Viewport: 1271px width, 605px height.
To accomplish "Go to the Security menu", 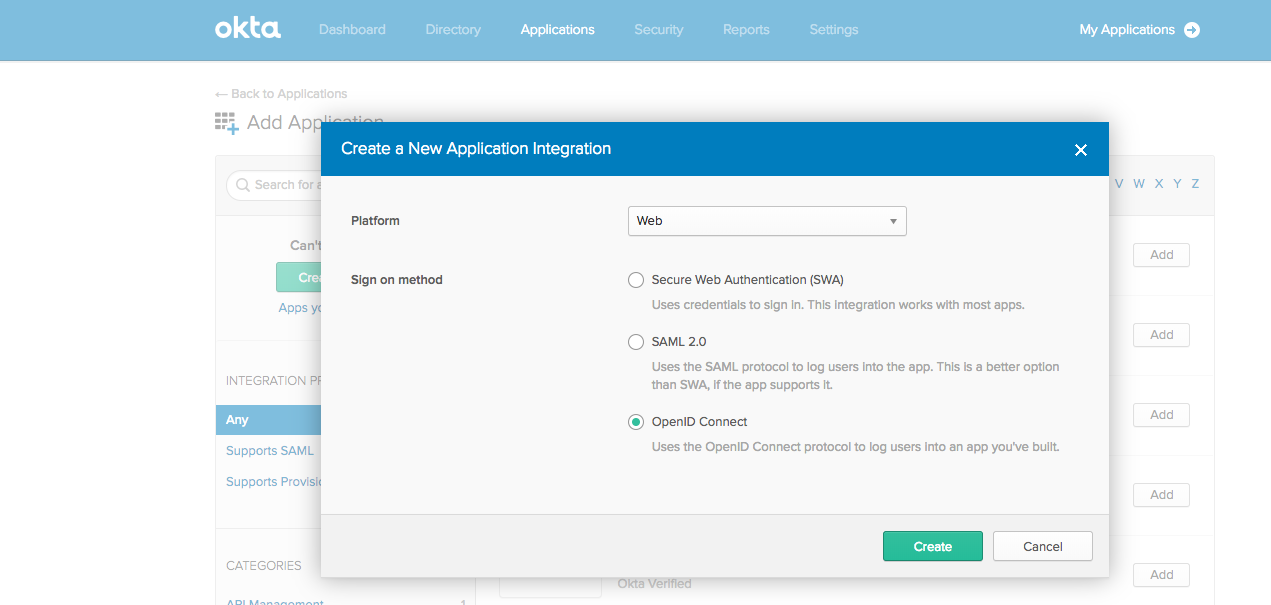I will [x=658, y=30].
